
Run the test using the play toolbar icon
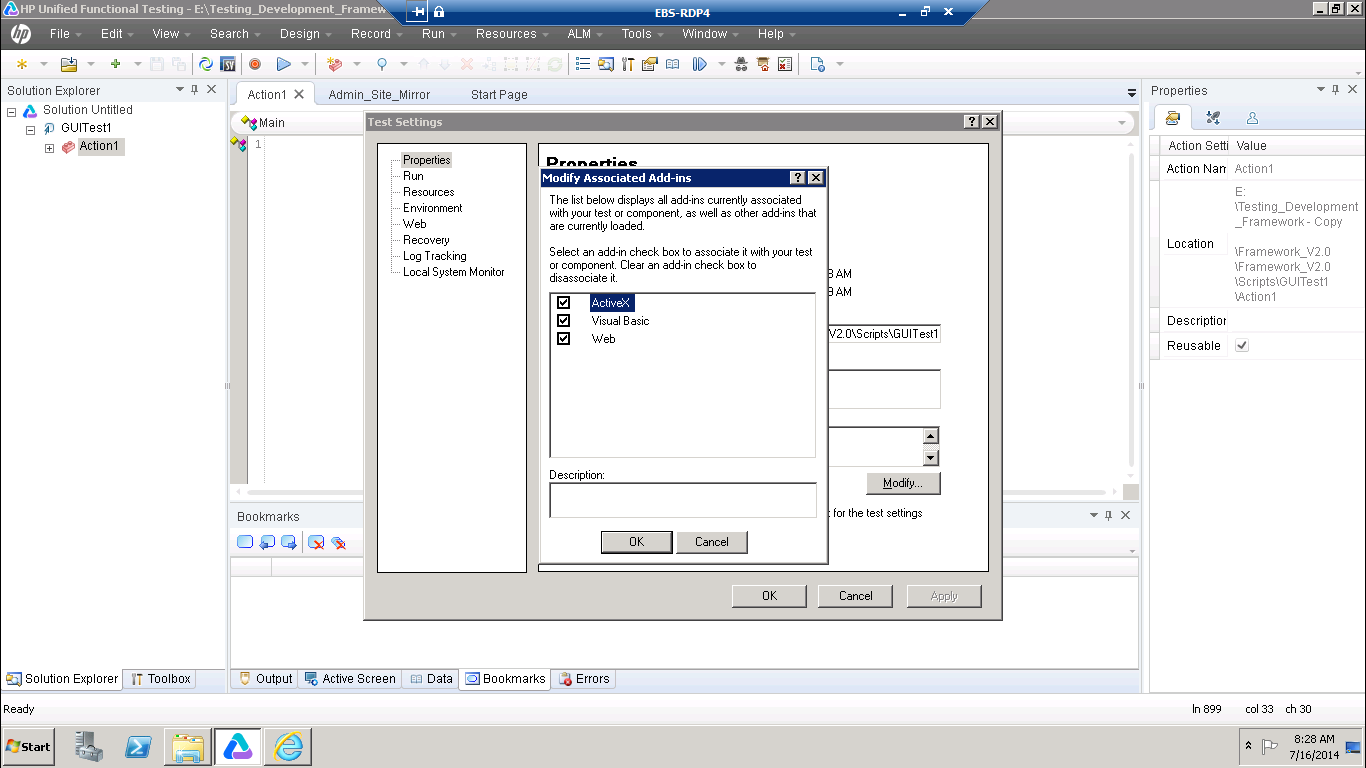click(285, 63)
